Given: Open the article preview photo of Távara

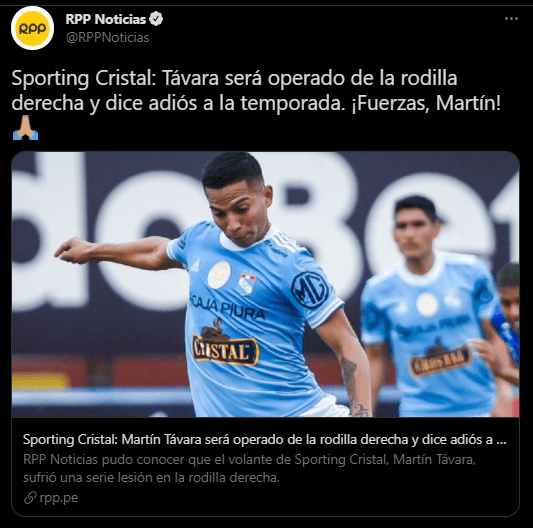Looking at the screenshot, I should tap(265, 285).
